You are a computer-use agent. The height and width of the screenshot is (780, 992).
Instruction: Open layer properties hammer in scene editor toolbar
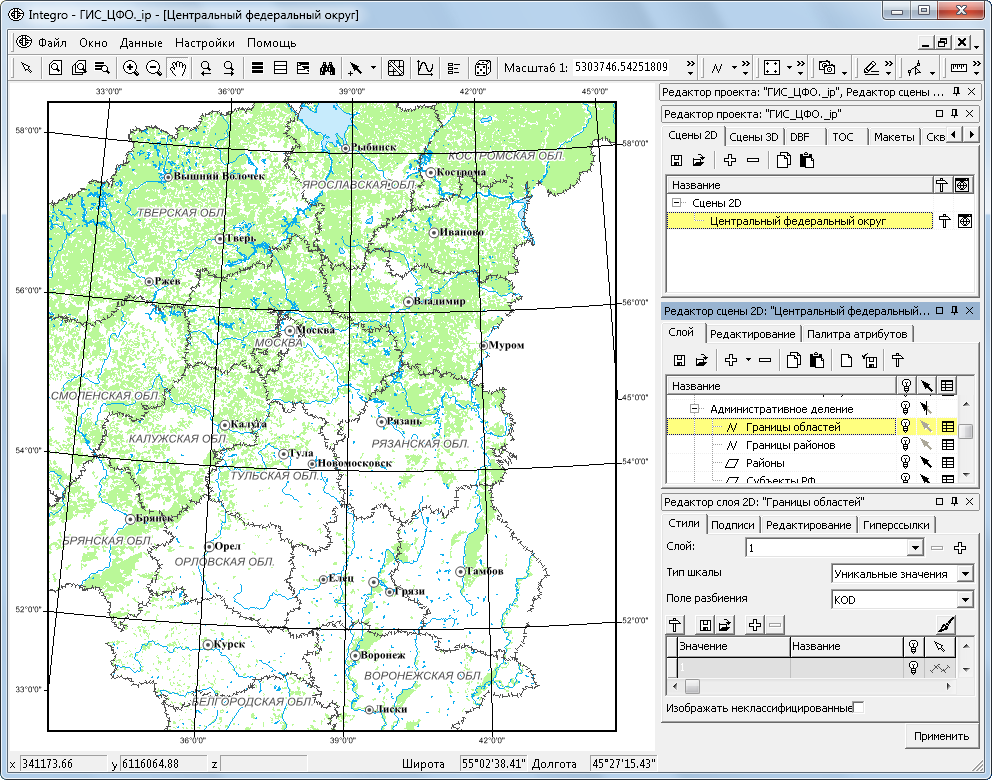click(x=897, y=361)
